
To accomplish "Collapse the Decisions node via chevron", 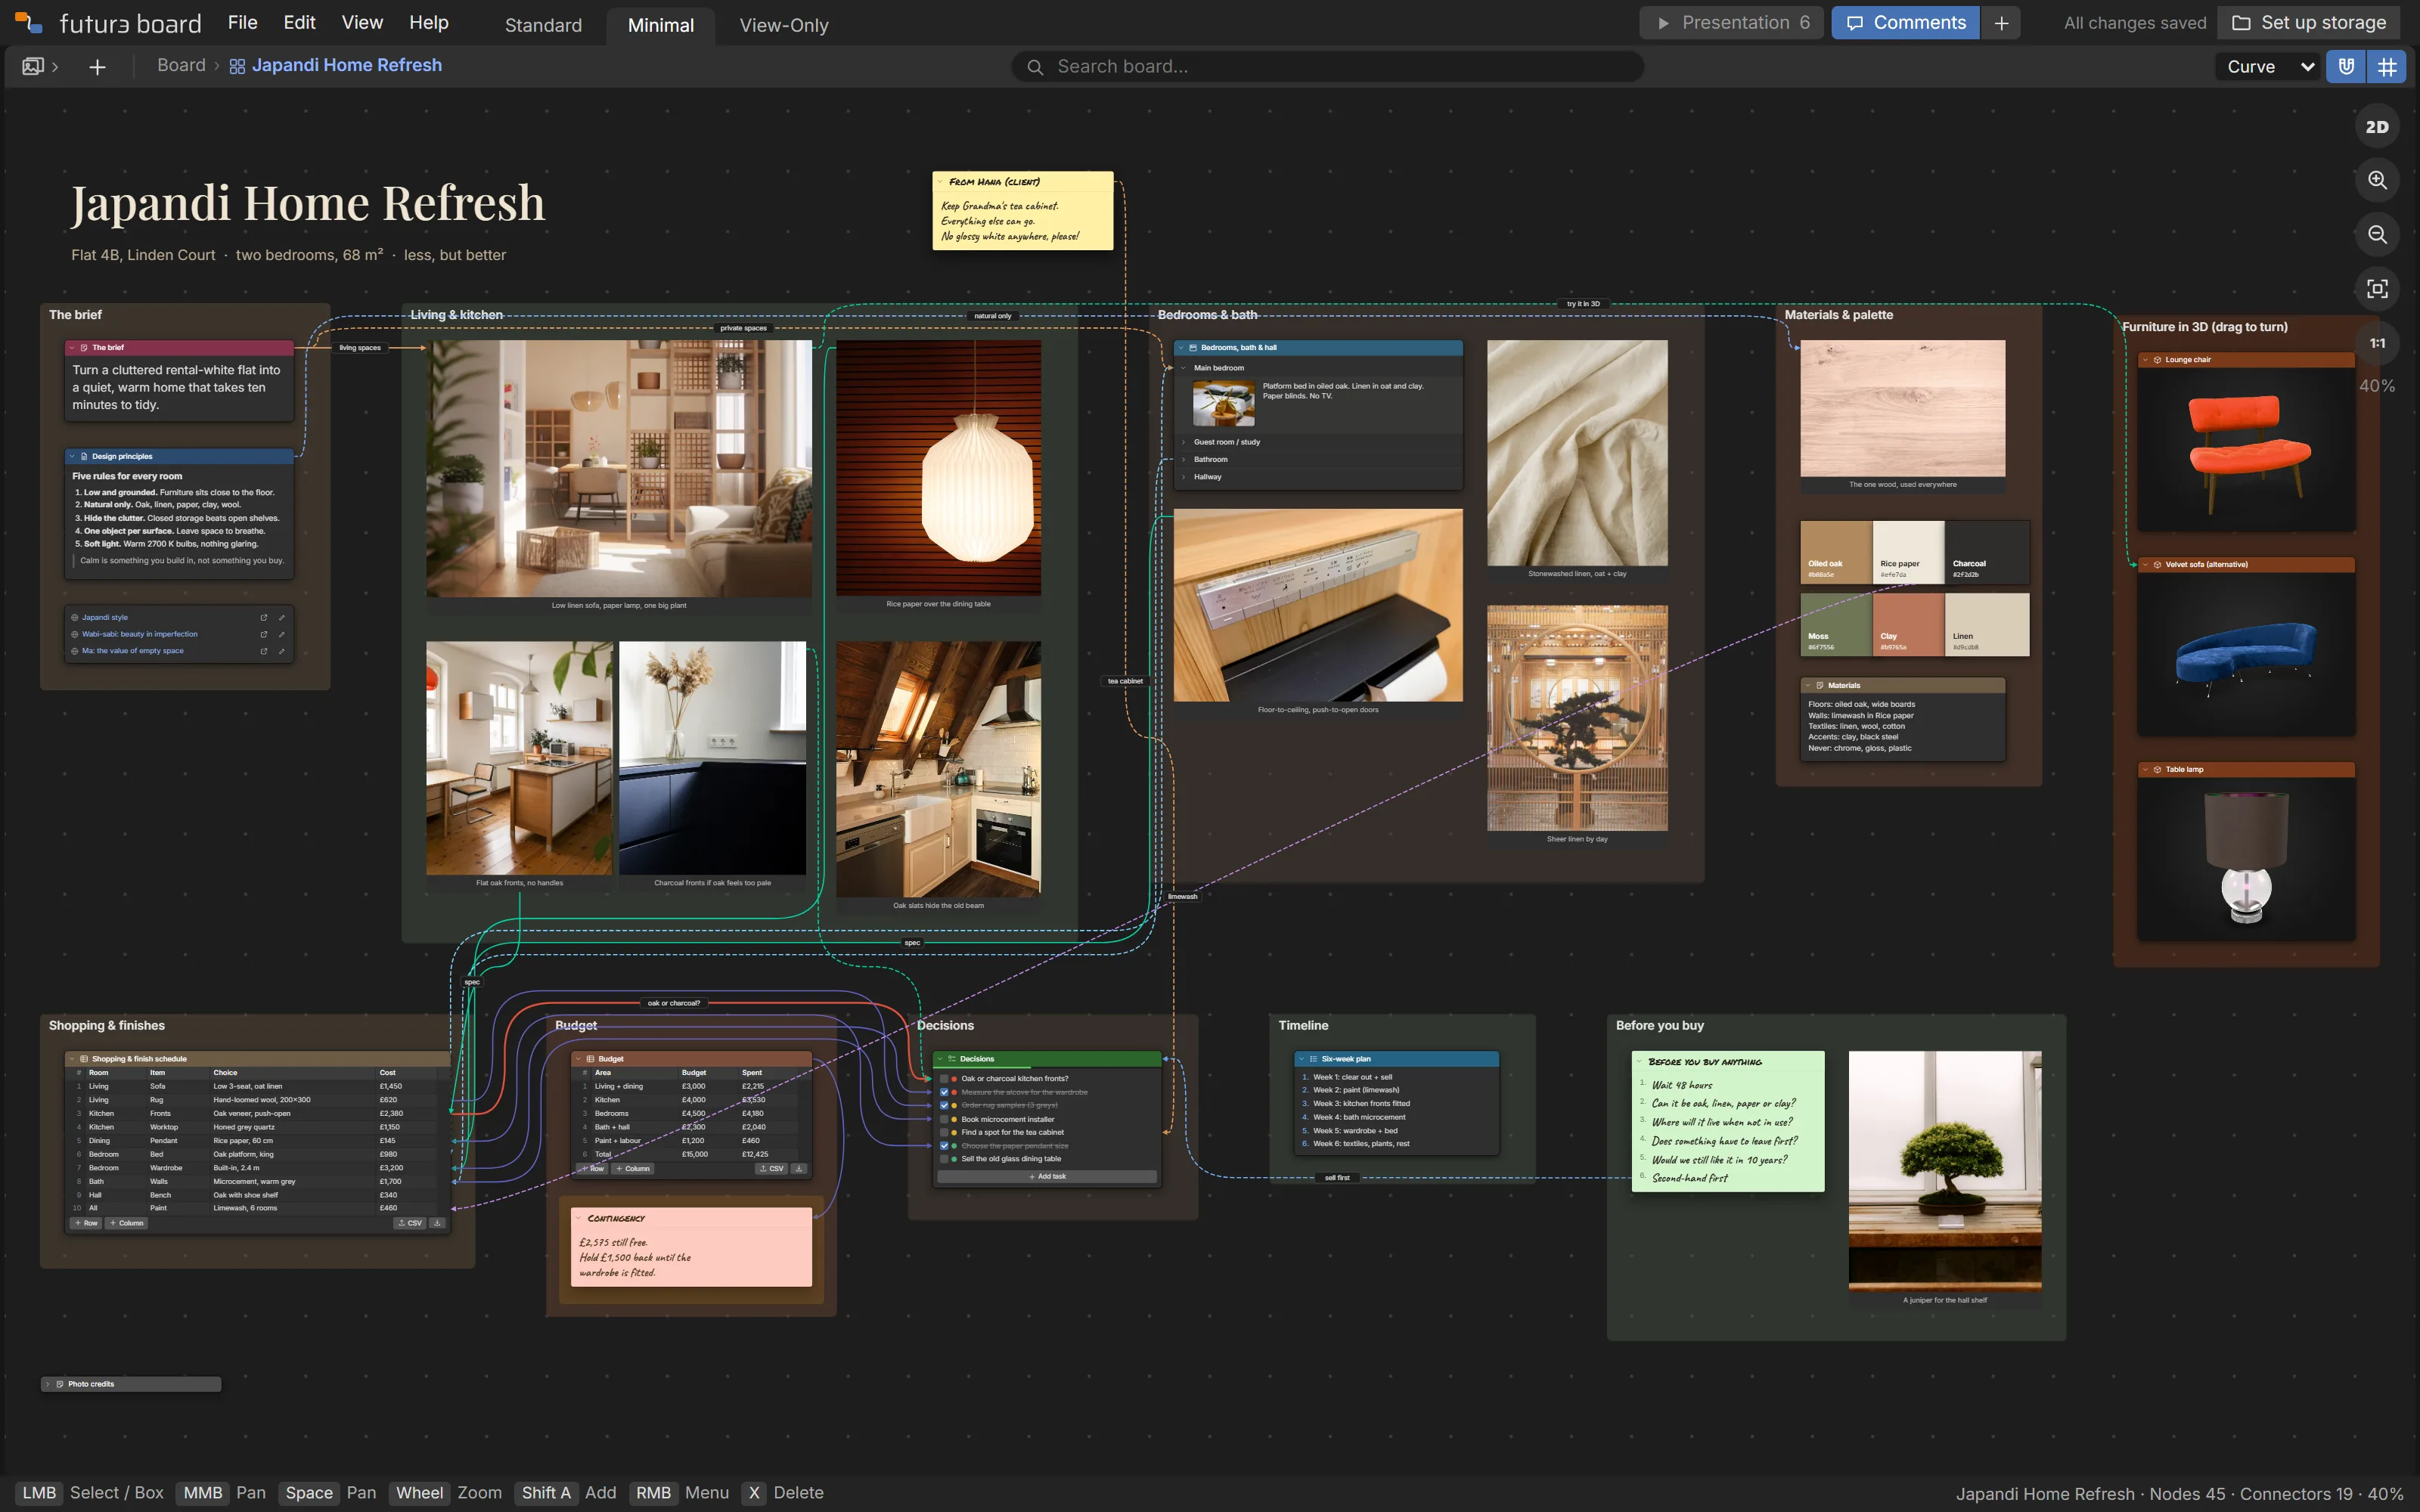I will [x=940, y=1059].
